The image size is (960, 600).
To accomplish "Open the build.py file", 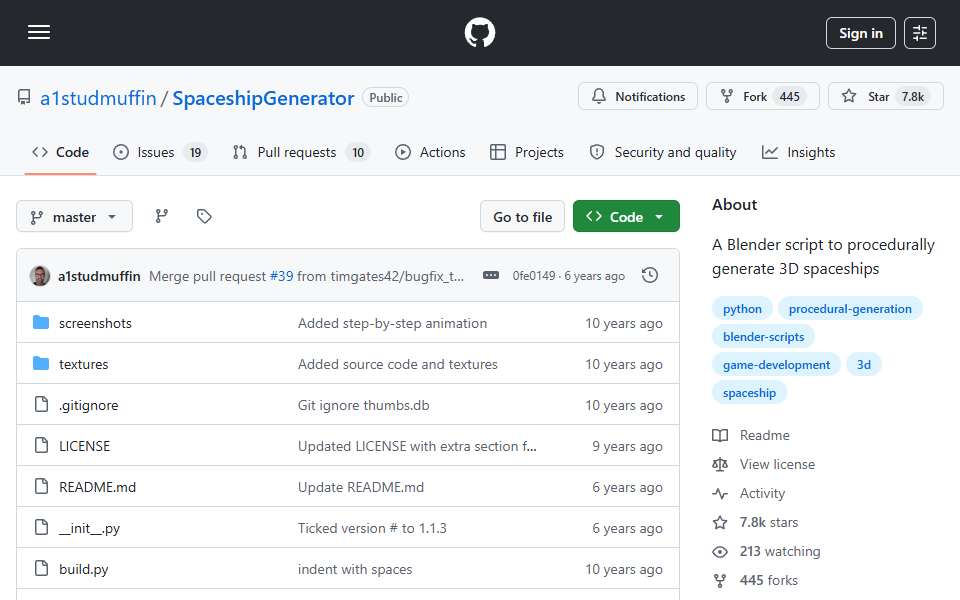I will click(x=83, y=569).
